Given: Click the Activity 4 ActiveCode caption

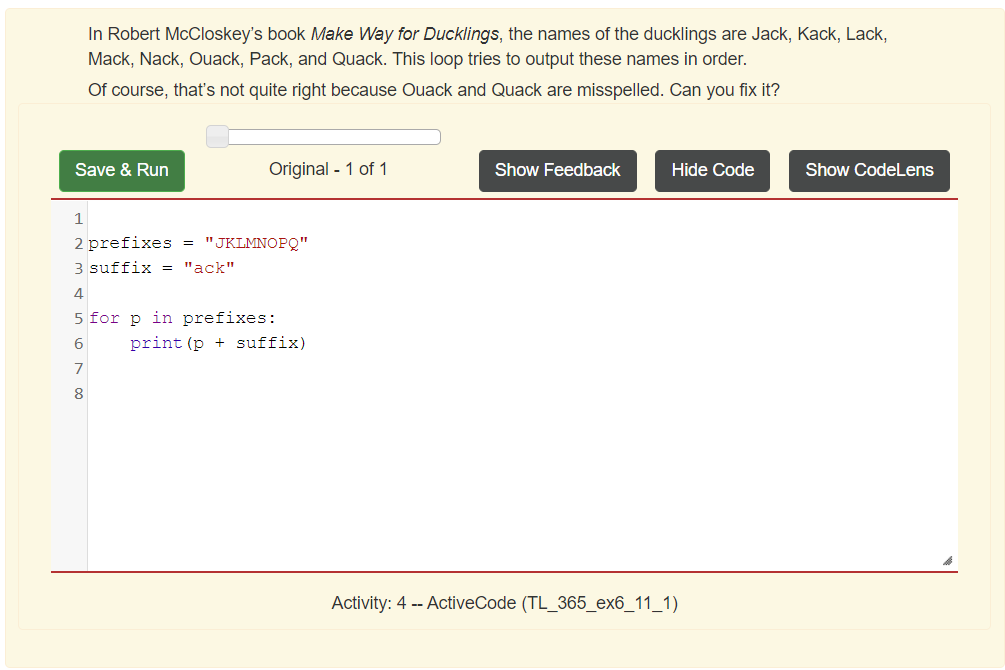Looking at the screenshot, I should coord(504,603).
